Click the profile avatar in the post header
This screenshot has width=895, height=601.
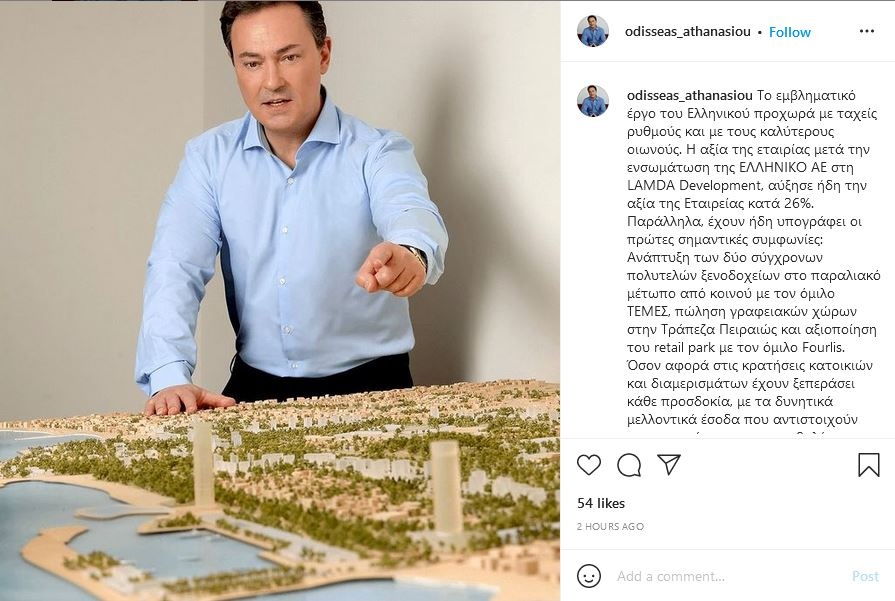click(x=593, y=31)
